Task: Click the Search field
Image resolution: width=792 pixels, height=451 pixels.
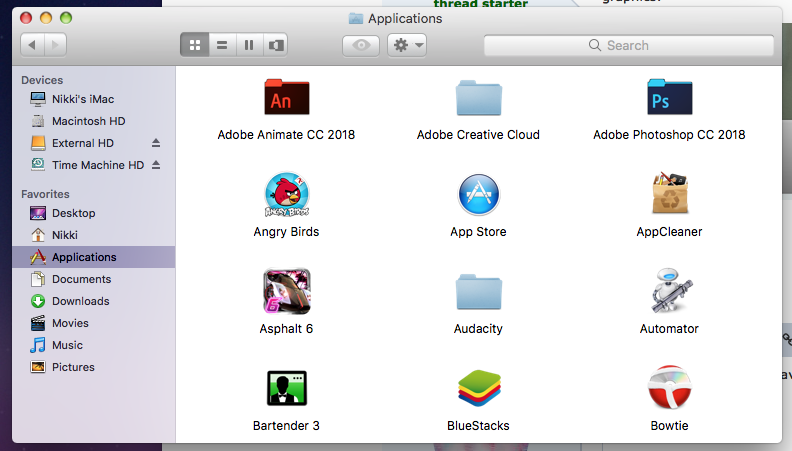Action: coord(628,45)
